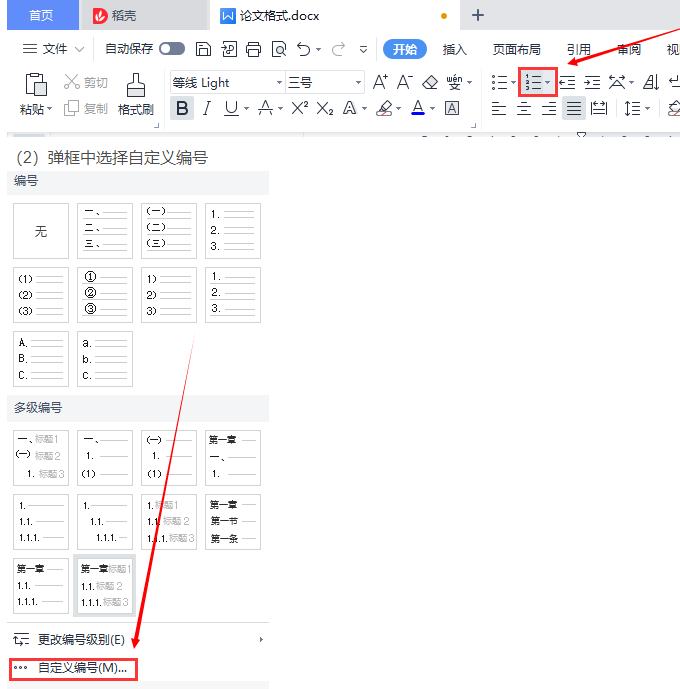This screenshot has height=689, width=680.
Task: Clear formatting with eraser icon
Action: click(430, 82)
